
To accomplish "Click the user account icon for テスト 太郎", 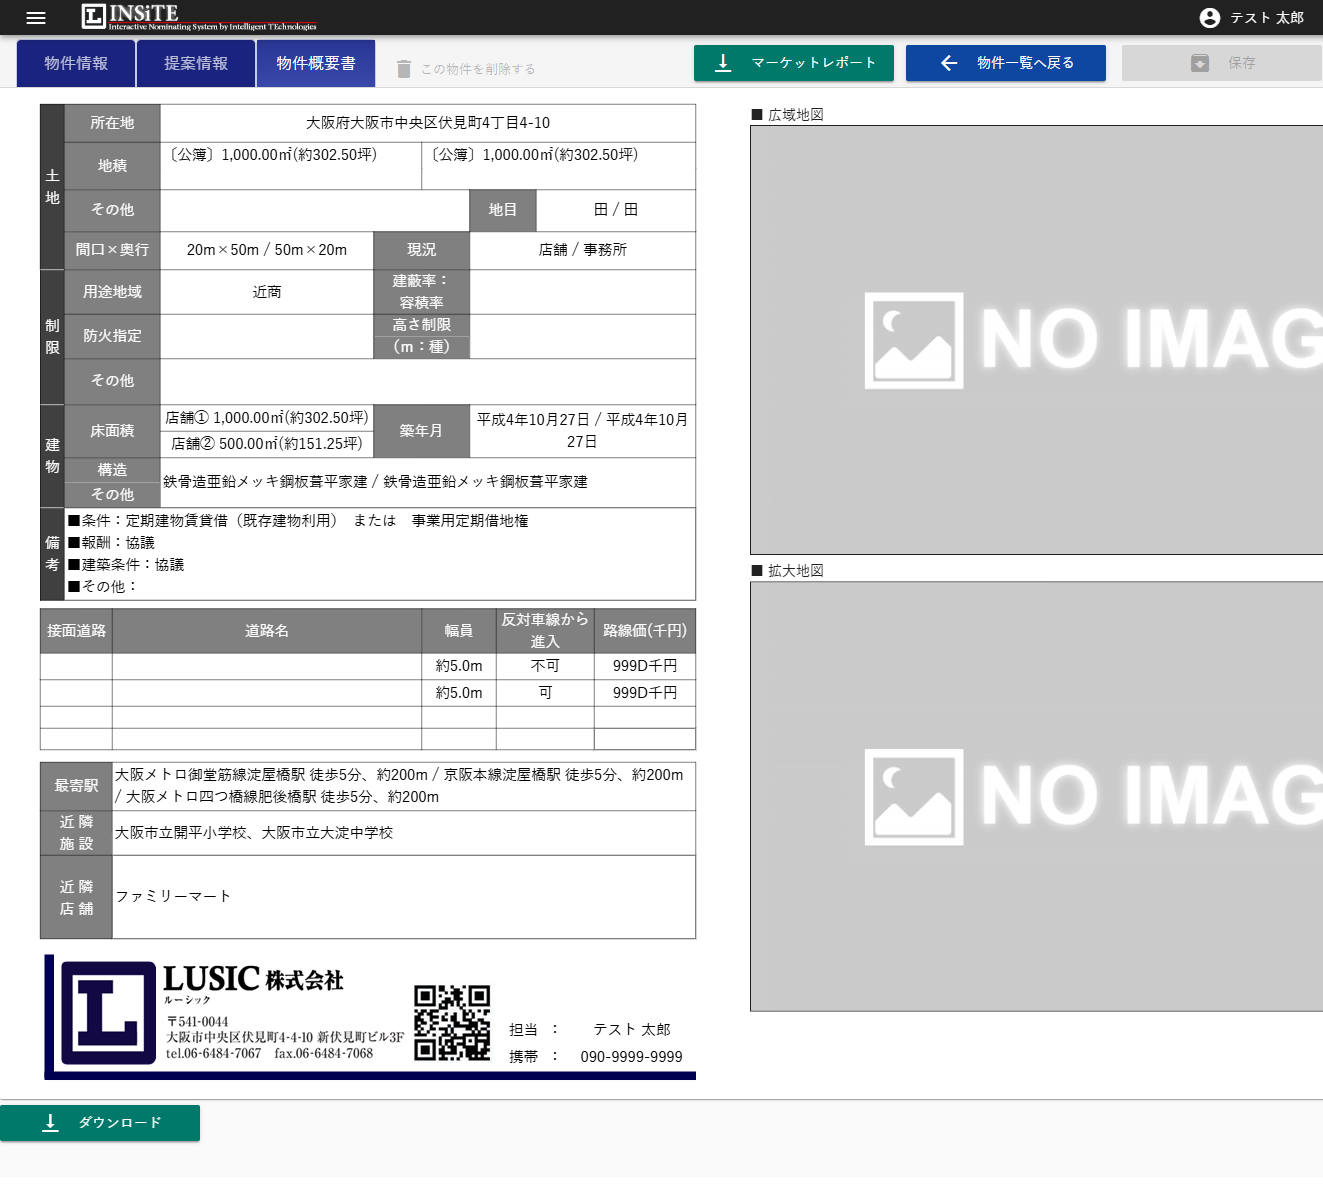I will 1210,17.
